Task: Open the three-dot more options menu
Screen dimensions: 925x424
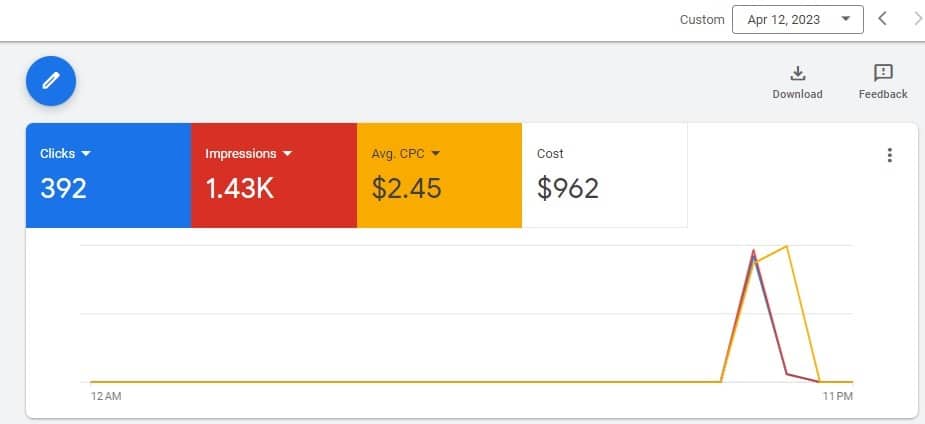Action: pos(889,155)
